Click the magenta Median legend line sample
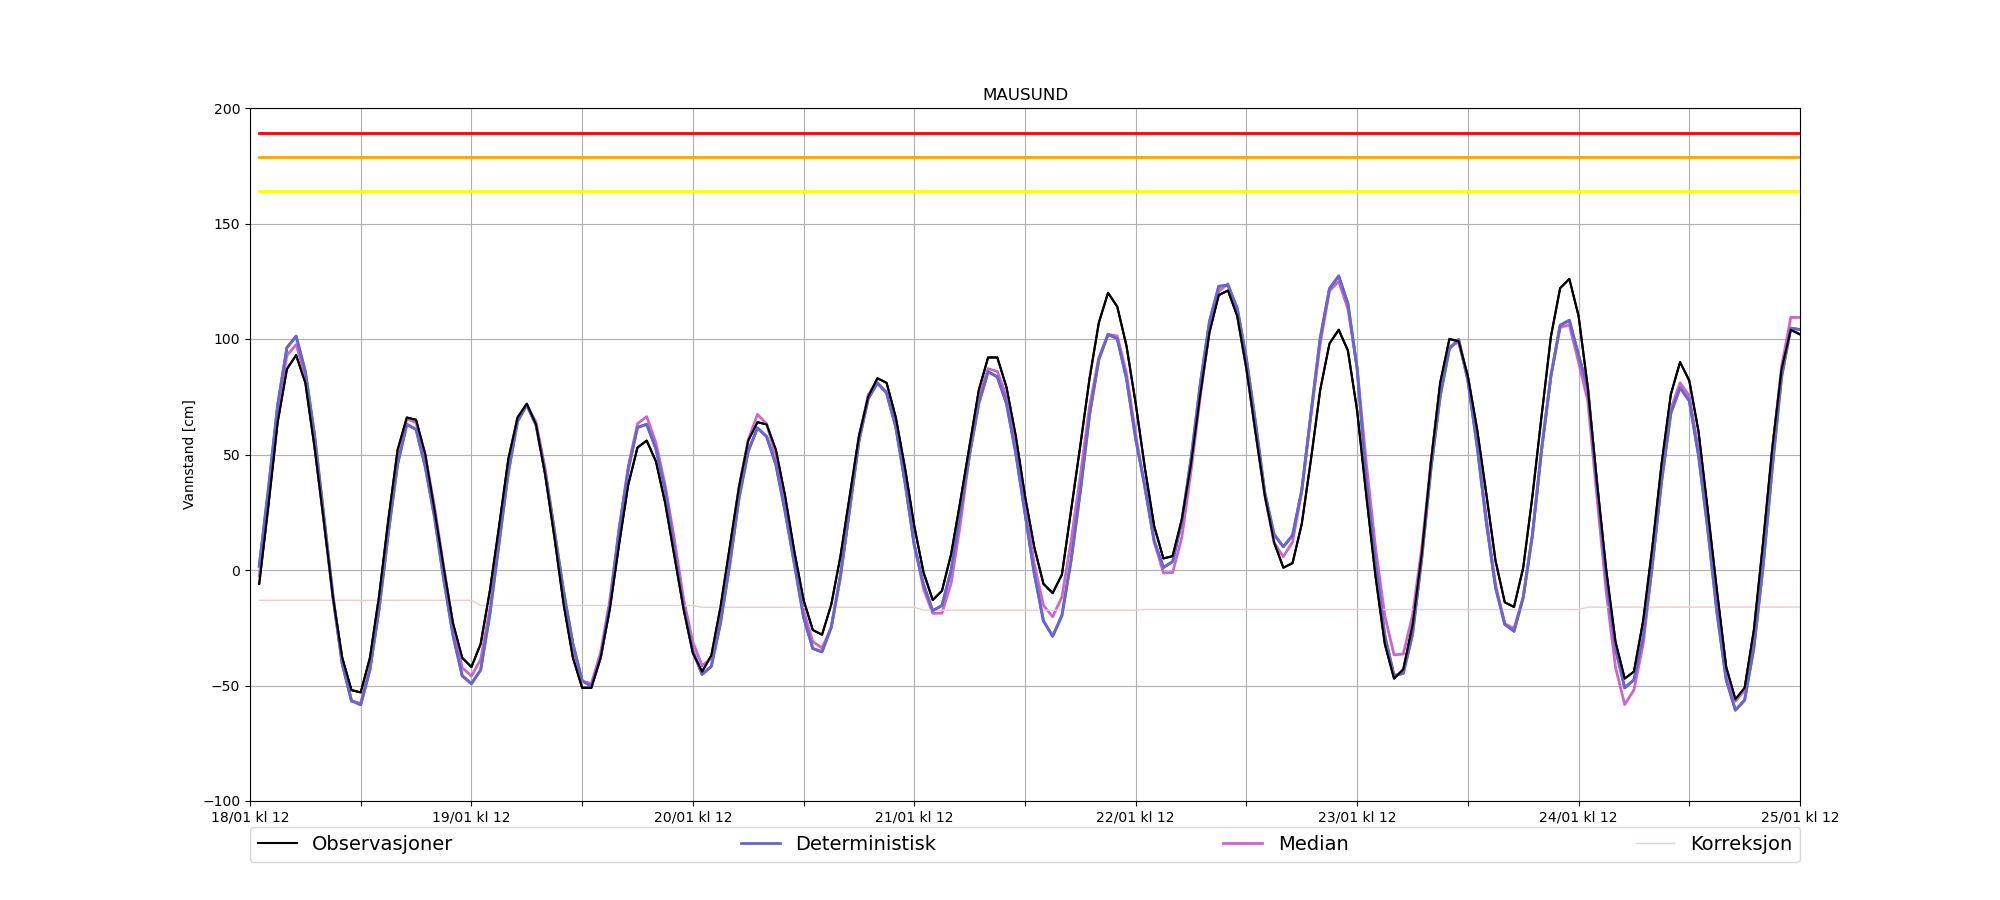 click(1243, 844)
